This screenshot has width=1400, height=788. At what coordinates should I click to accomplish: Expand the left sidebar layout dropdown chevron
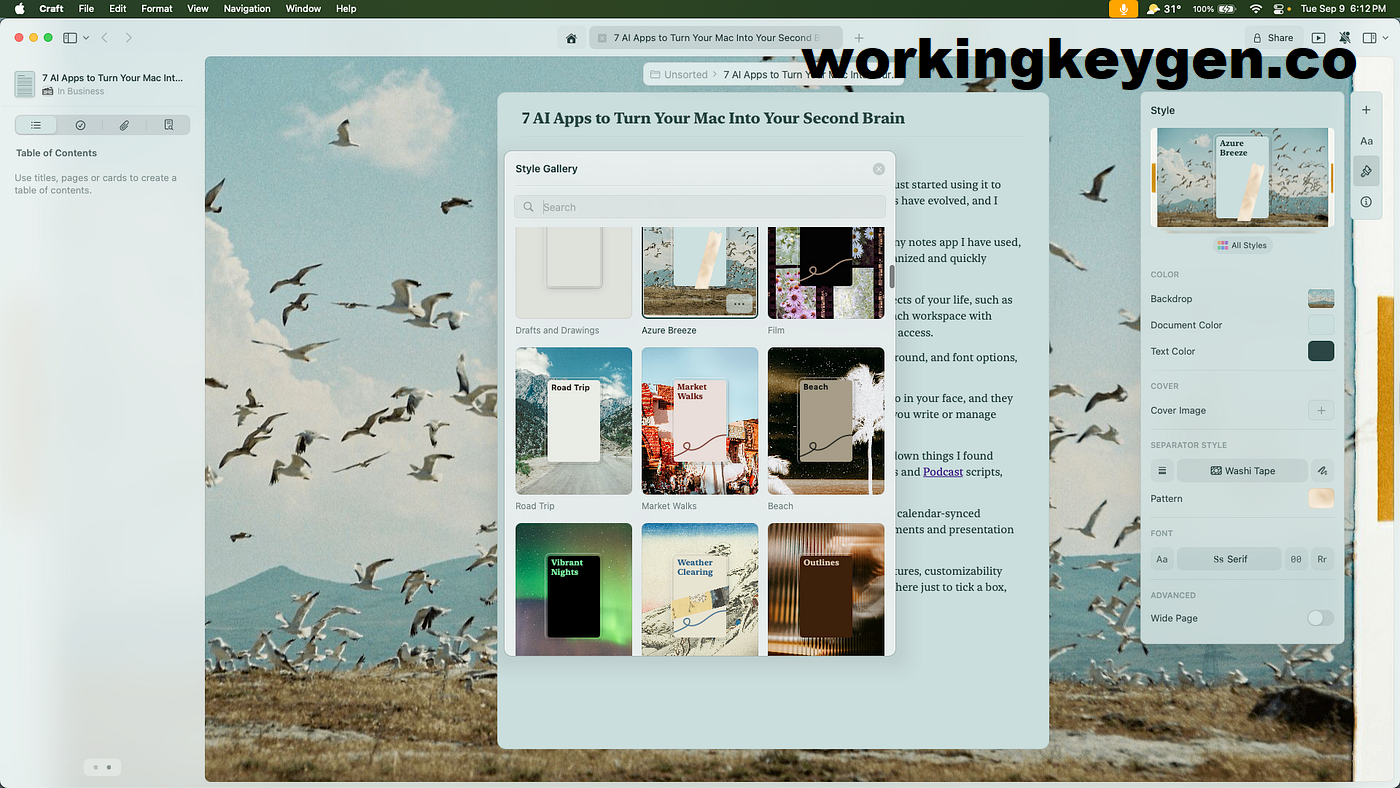click(x=86, y=38)
